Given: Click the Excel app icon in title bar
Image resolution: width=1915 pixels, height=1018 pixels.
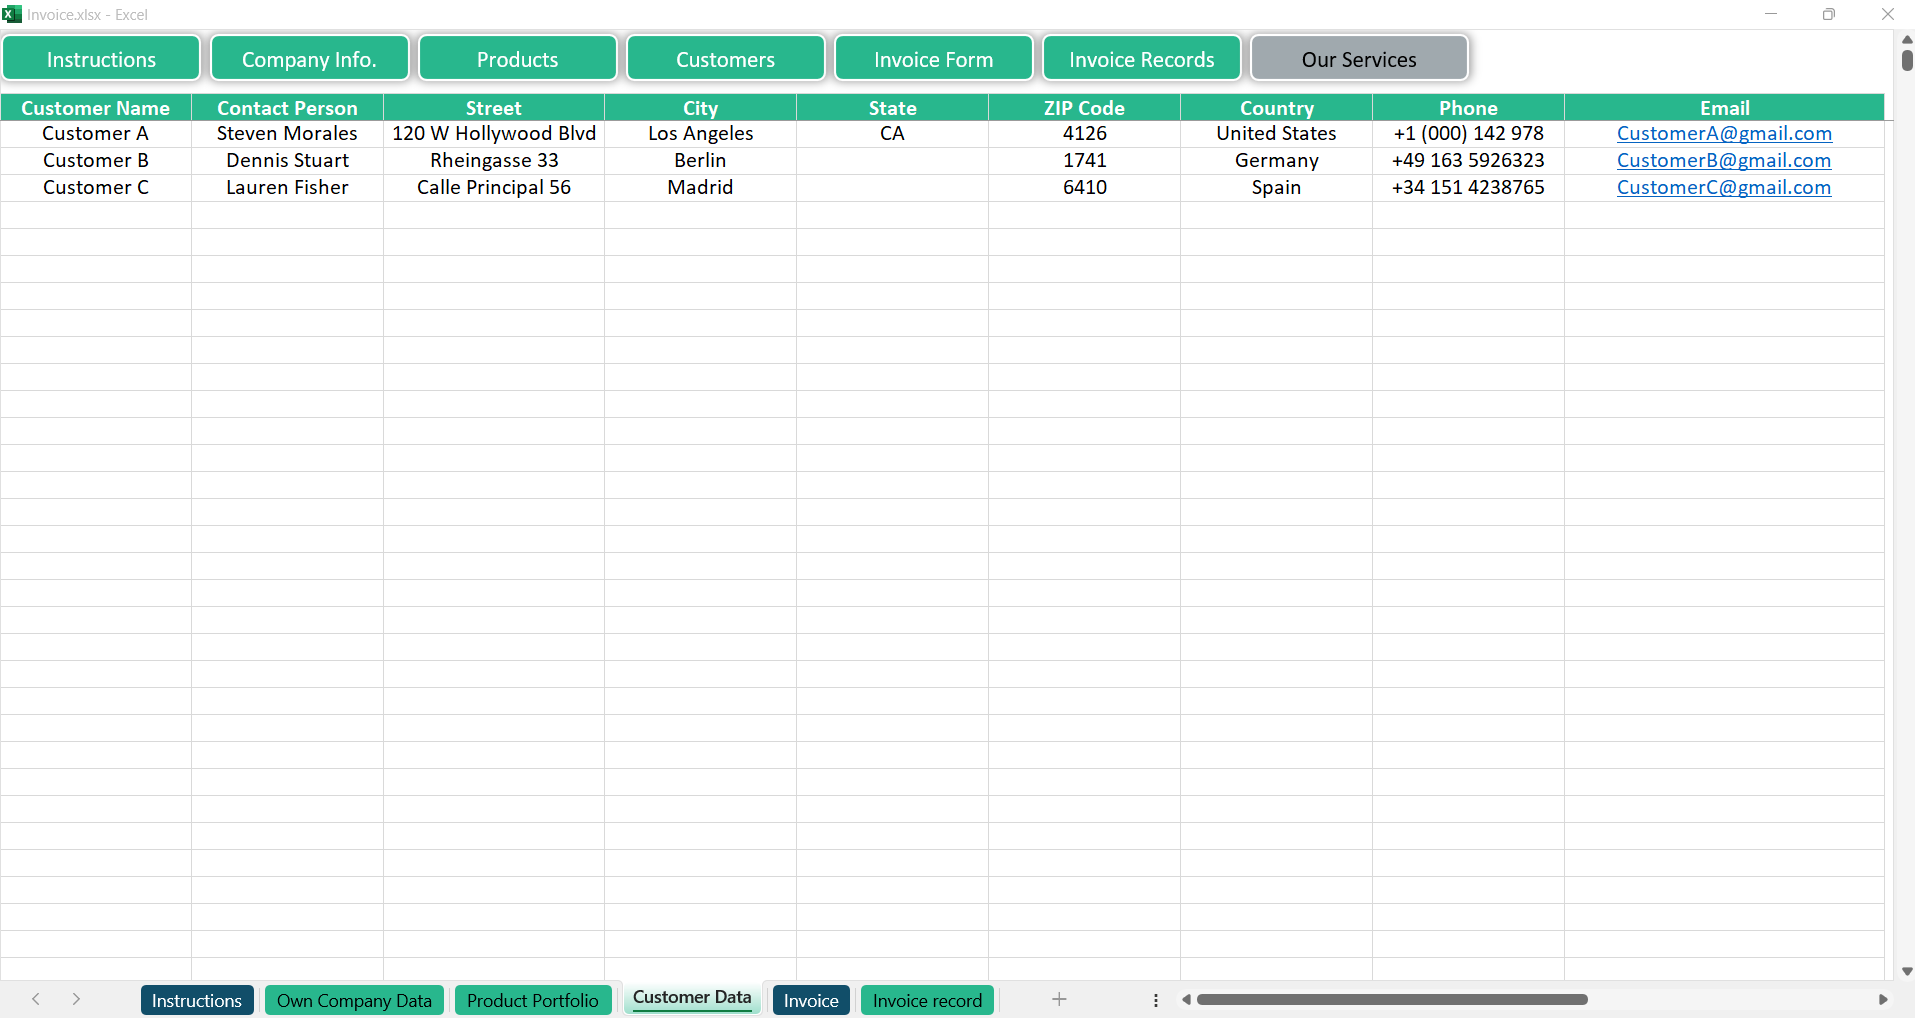Looking at the screenshot, I should click(12, 14).
